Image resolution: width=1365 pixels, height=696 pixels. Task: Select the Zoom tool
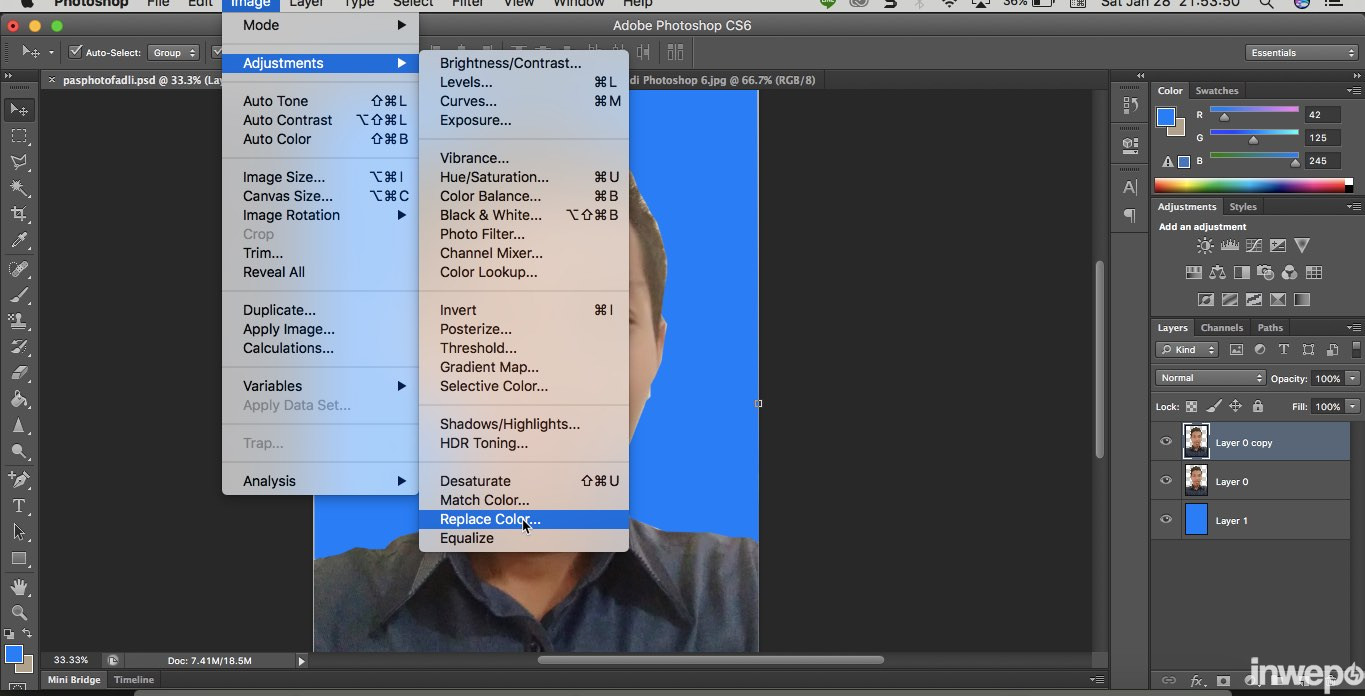tap(19, 613)
